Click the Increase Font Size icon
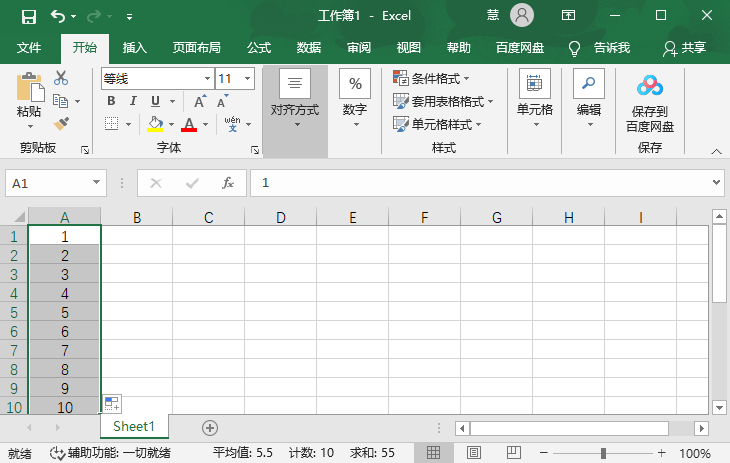This screenshot has width=730, height=463. click(x=200, y=101)
